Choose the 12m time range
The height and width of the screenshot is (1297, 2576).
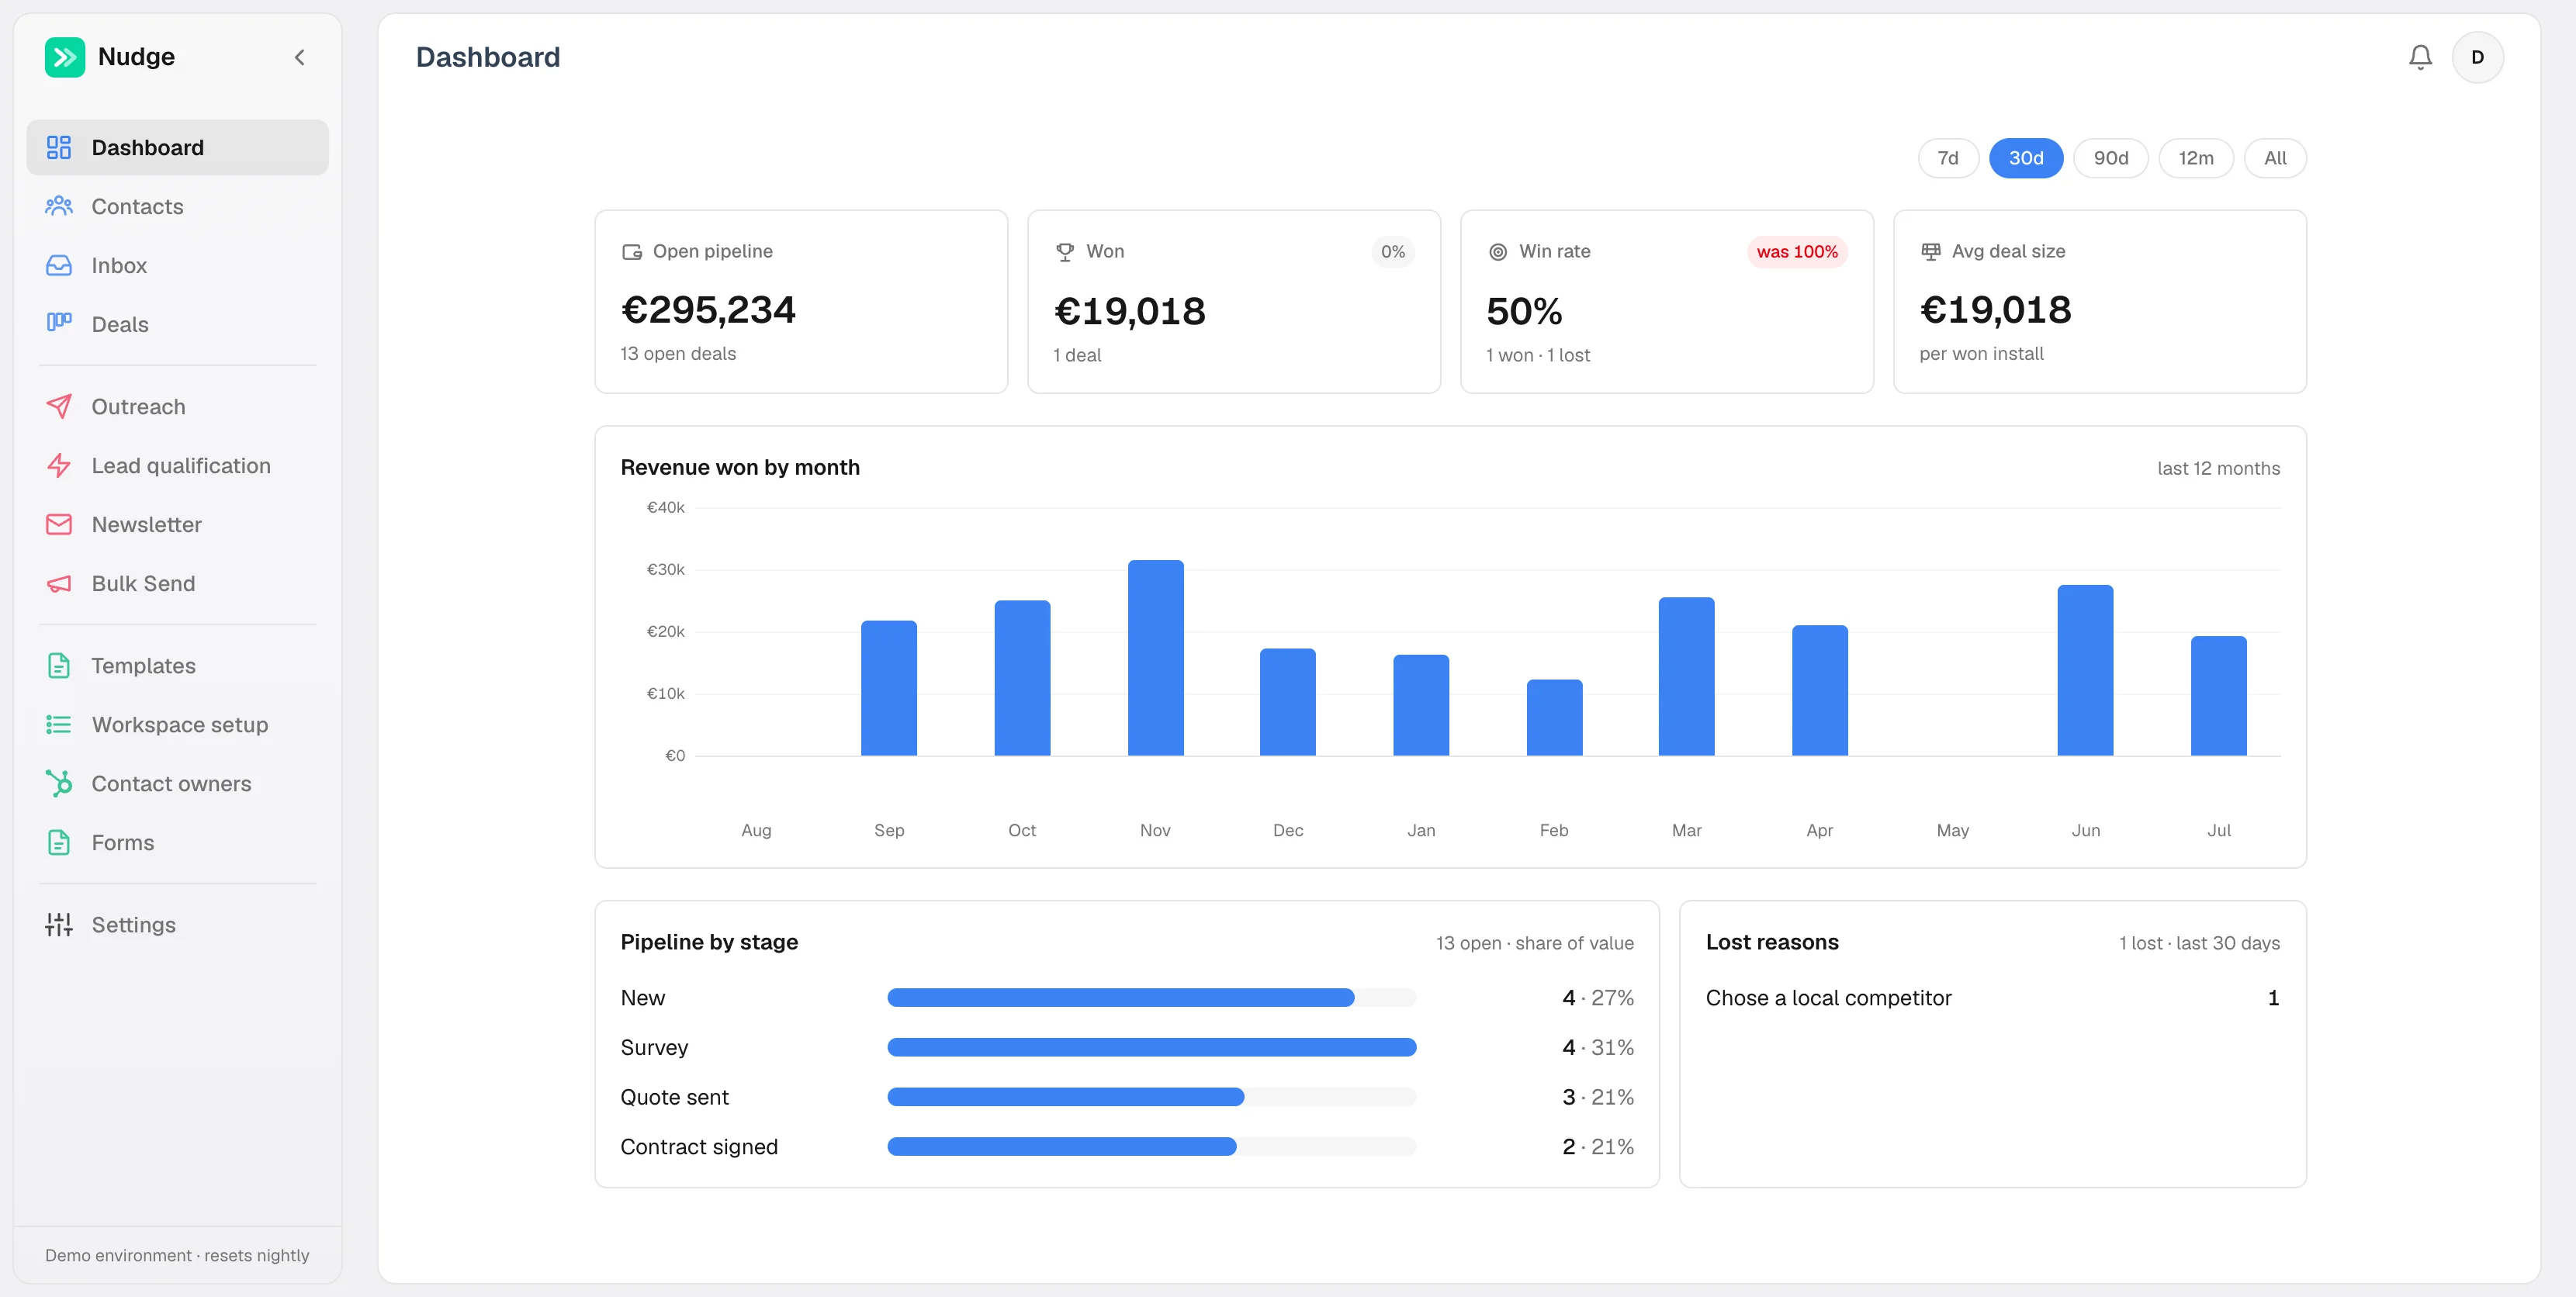2195,158
